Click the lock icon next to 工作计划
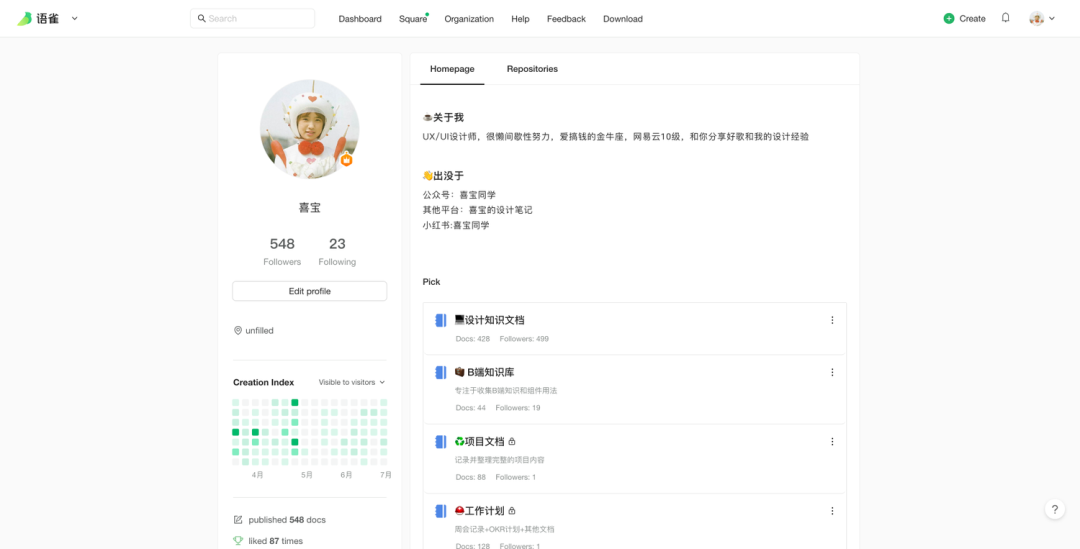The width and height of the screenshot is (1080, 549). click(x=512, y=511)
